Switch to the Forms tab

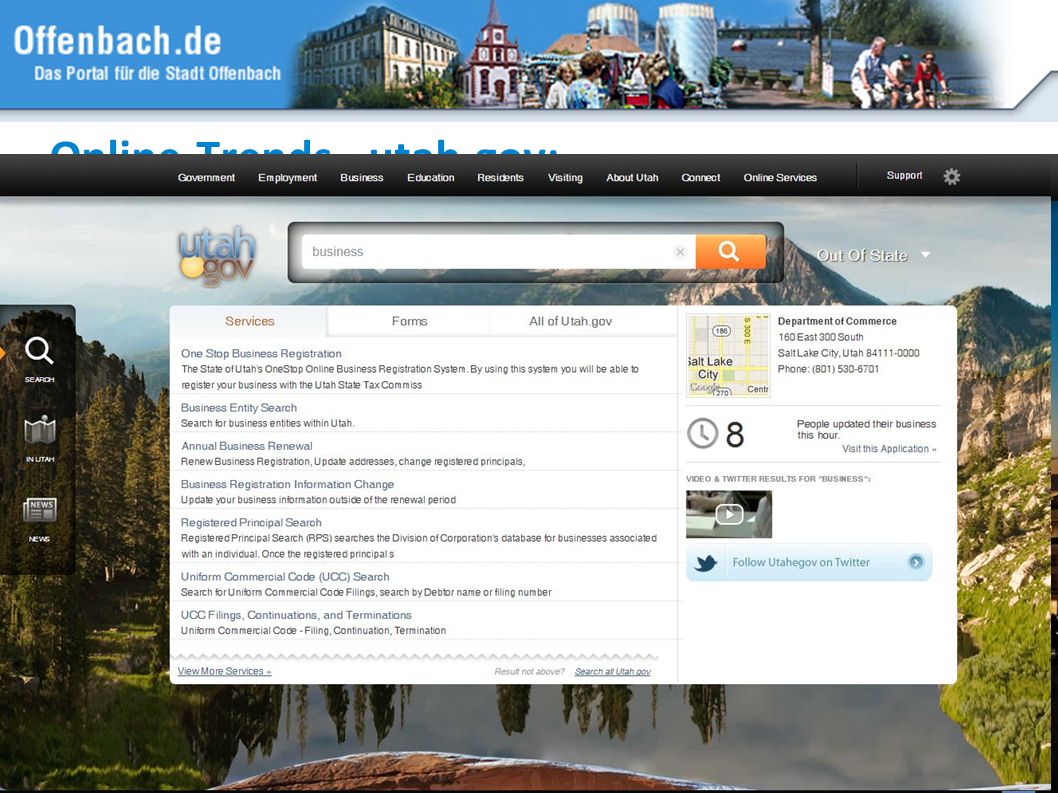[409, 321]
